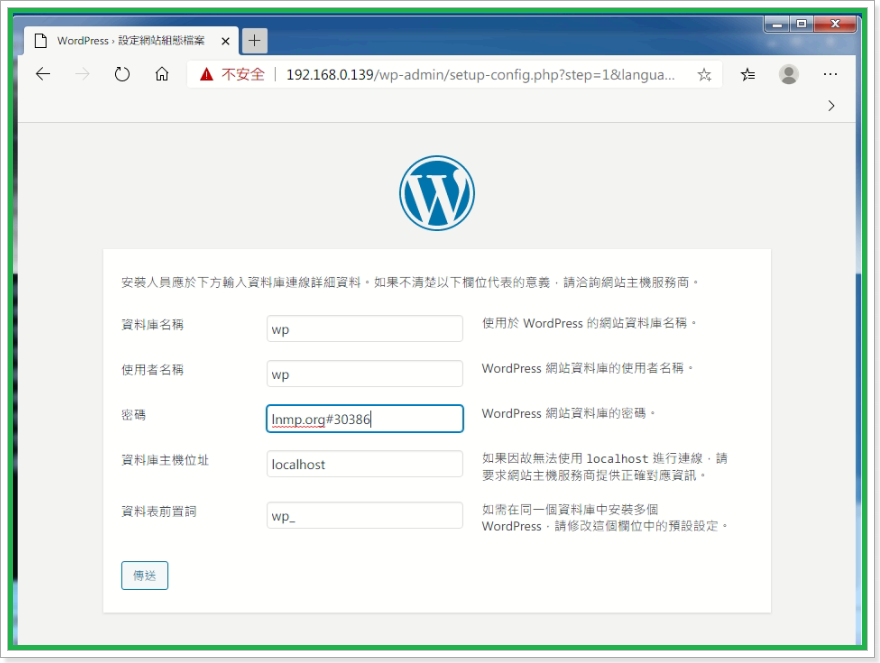This screenshot has height=663, width=880.
Task: Click the forward navigation arrow
Action: [x=82, y=74]
